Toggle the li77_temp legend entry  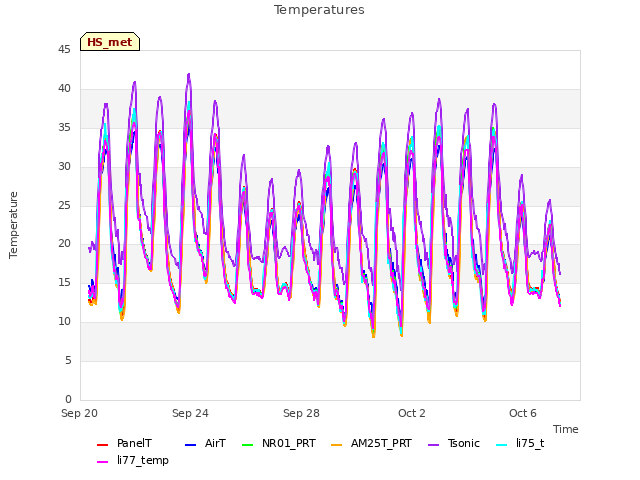[x=133, y=461]
